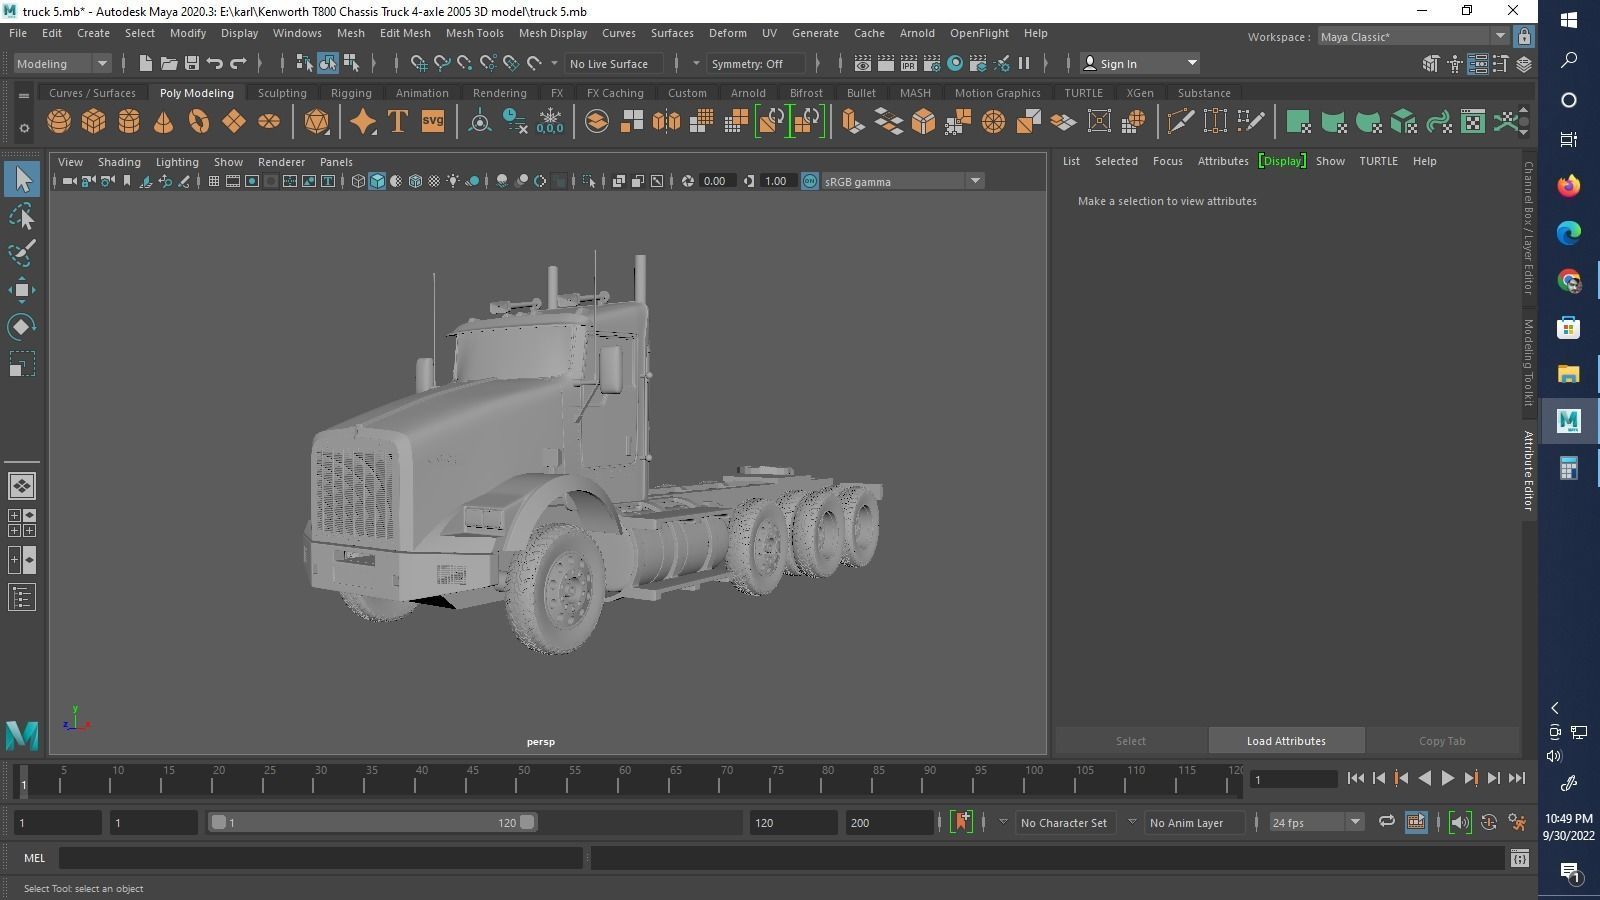
Task: Open the Render Settings clapperboard icon
Action: (932, 63)
